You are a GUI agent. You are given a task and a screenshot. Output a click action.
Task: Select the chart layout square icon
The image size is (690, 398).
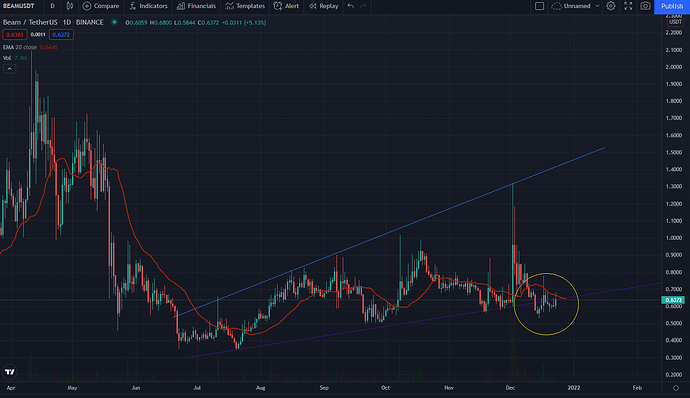[x=539, y=6]
